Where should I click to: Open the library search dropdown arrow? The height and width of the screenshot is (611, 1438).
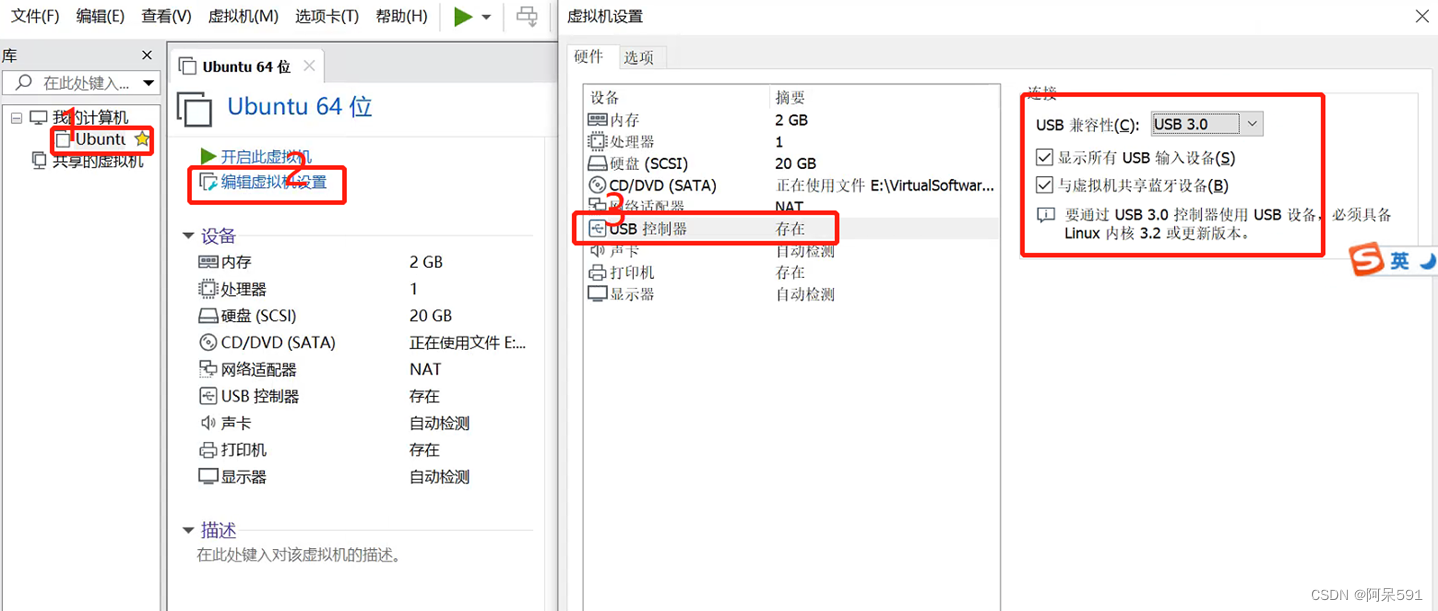149,83
